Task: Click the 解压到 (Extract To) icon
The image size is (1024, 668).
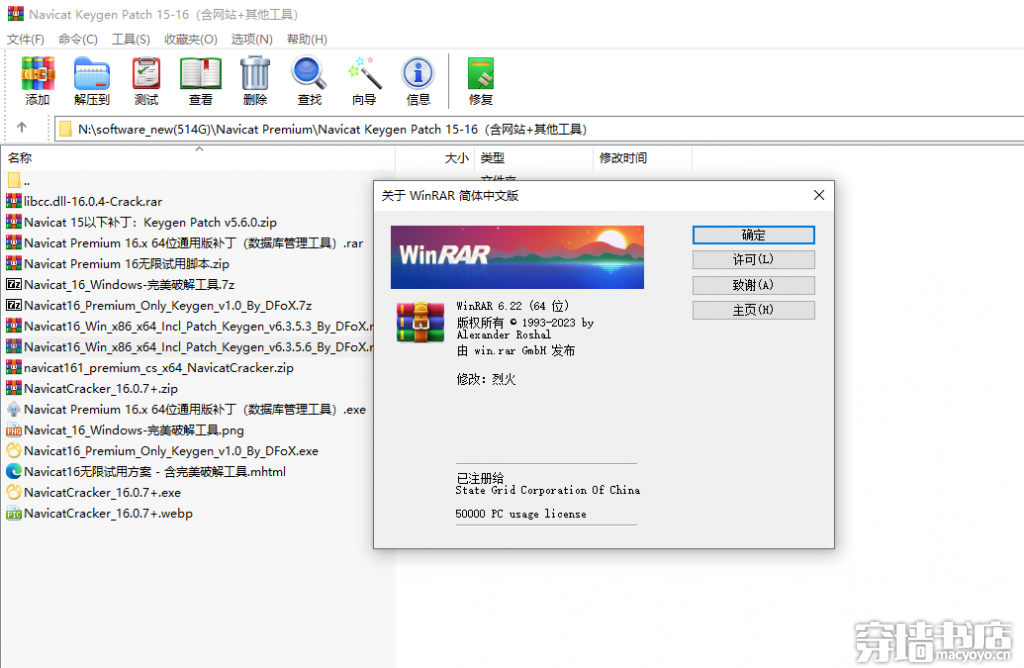Action: point(91,80)
